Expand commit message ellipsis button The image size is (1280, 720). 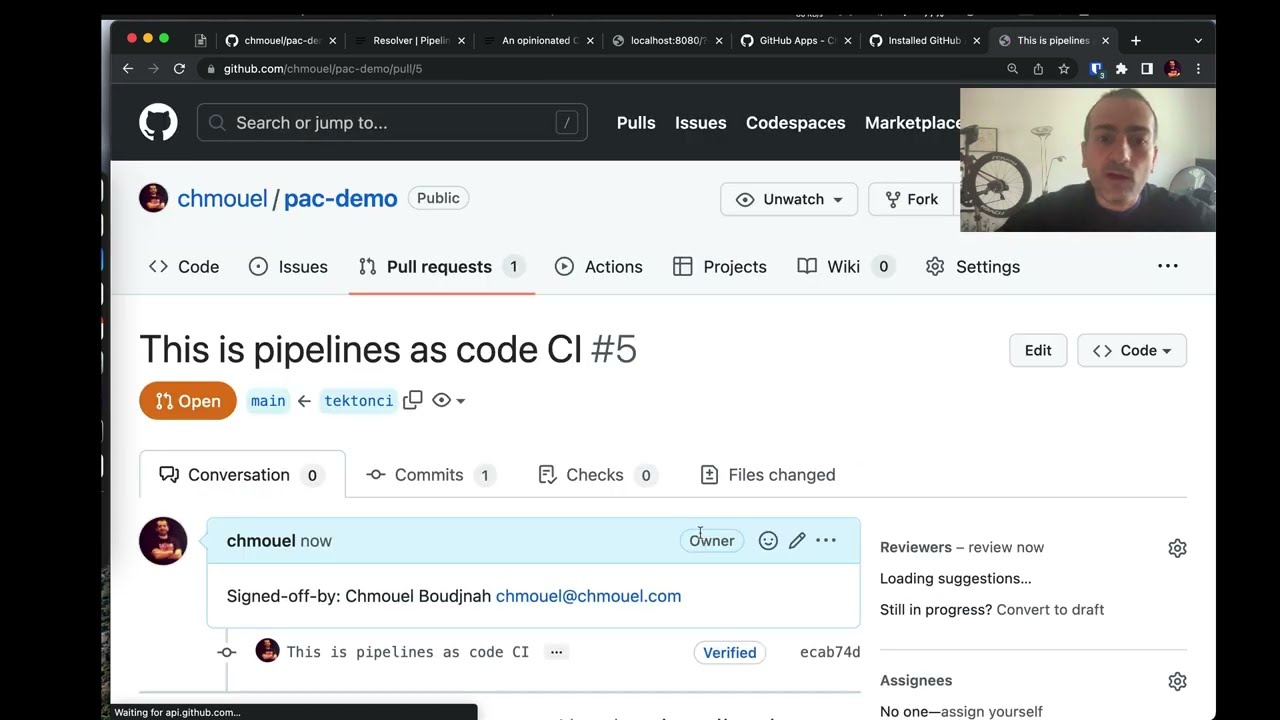556,652
